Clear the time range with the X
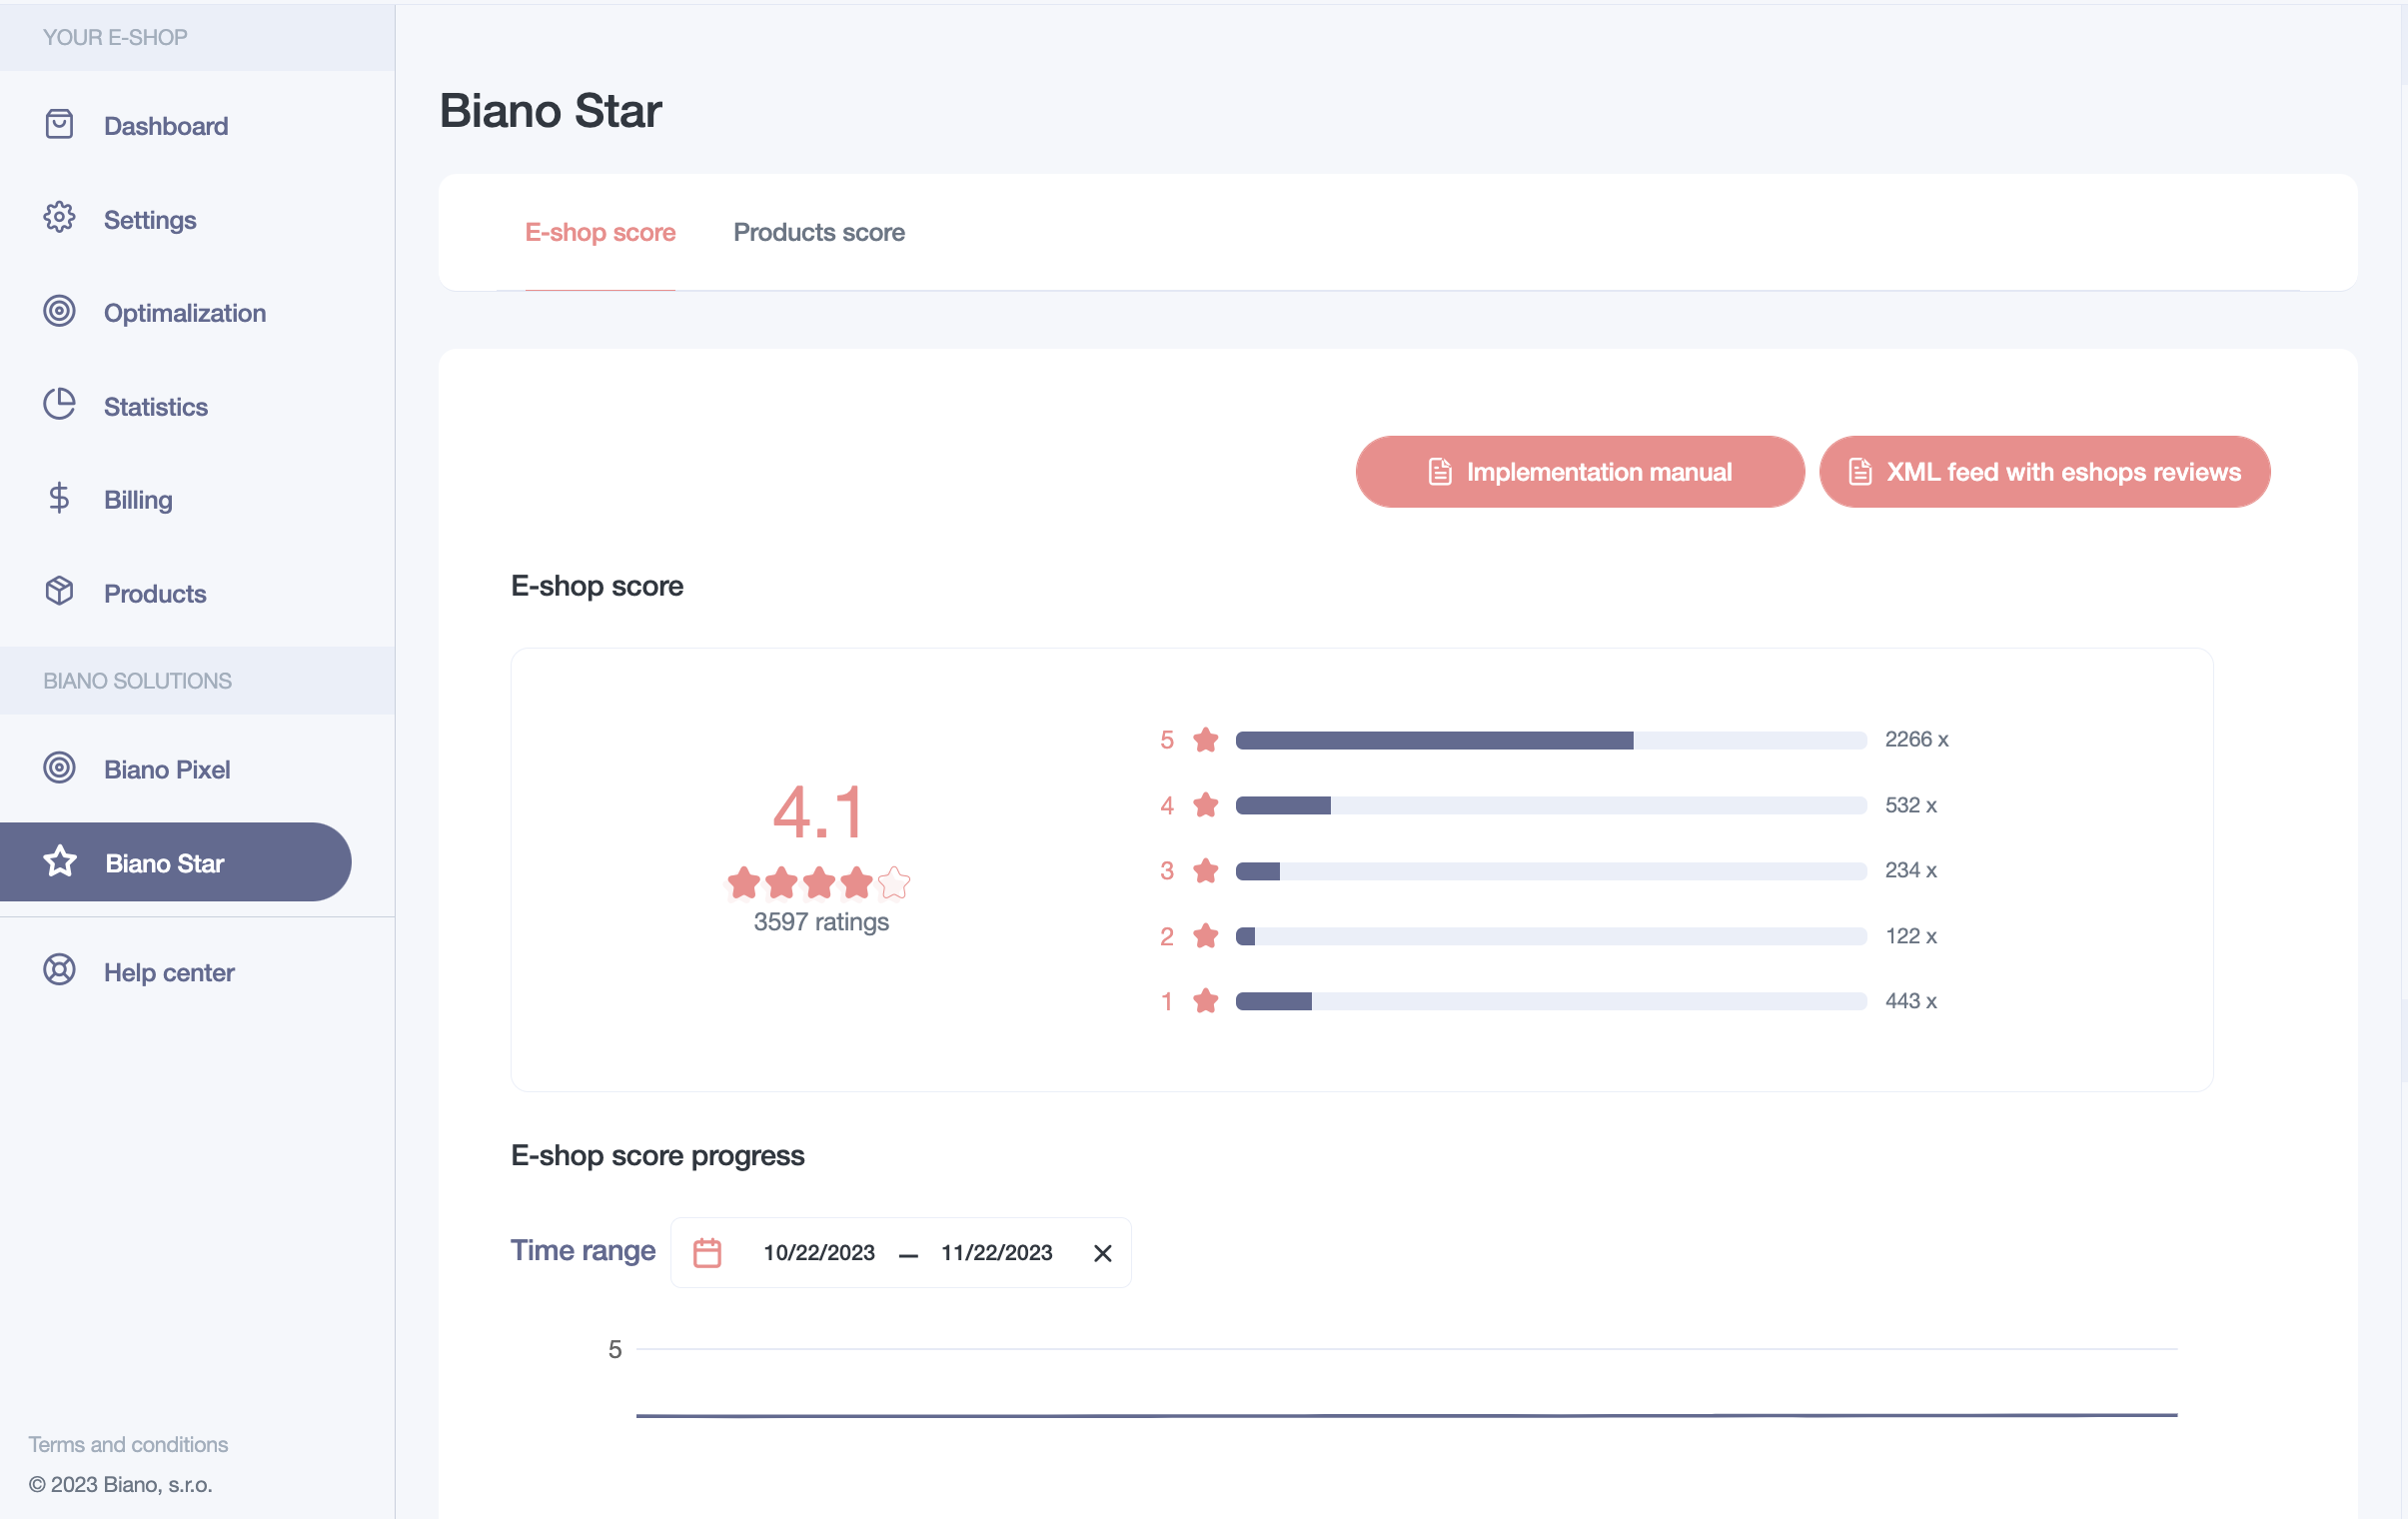The image size is (2408, 1519). 1102,1253
